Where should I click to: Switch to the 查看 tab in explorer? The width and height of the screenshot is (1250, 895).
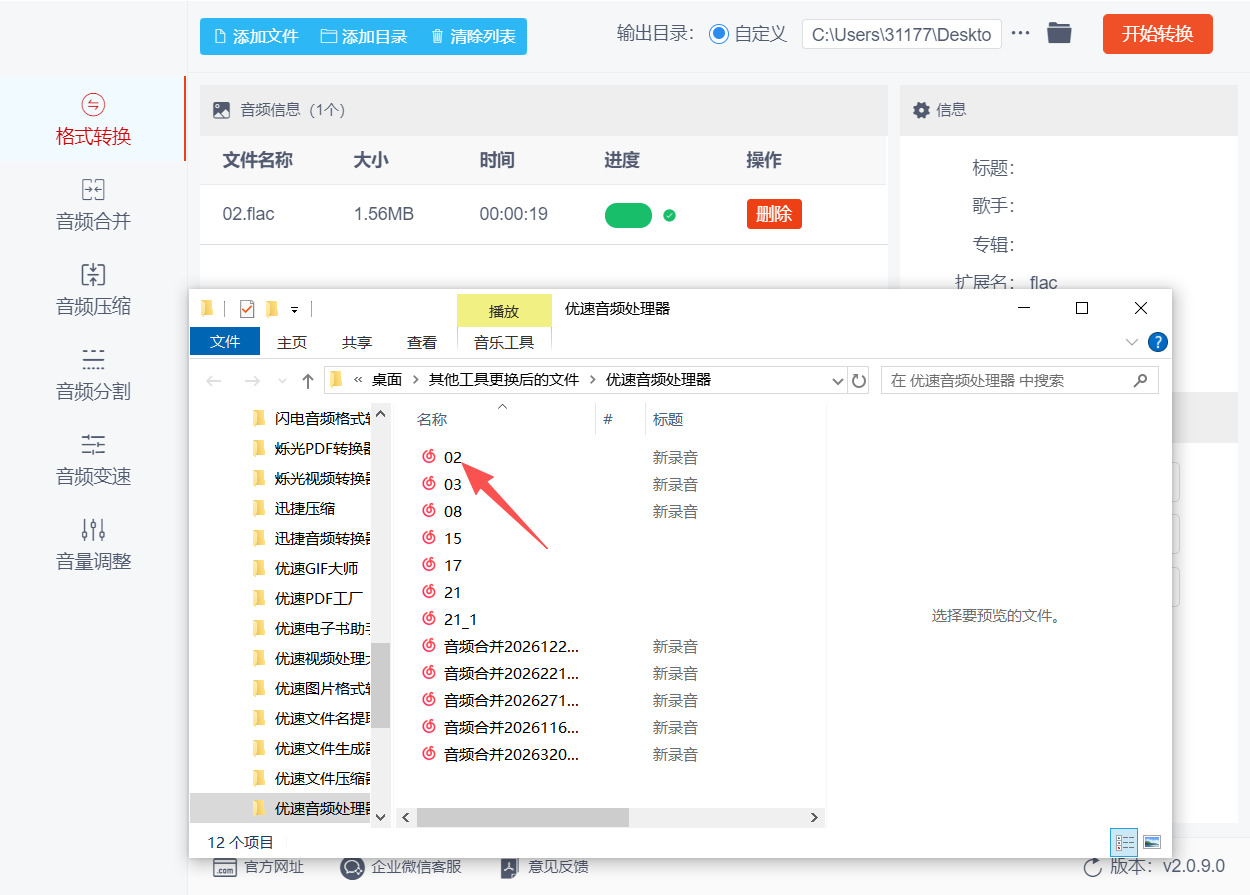(421, 341)
